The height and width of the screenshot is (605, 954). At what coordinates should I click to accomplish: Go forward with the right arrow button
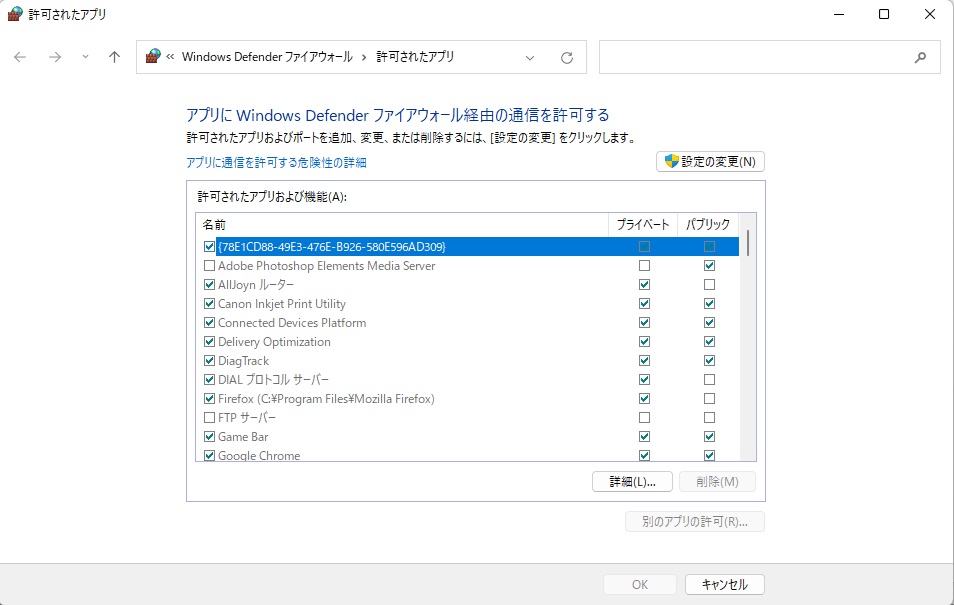click(55, 57)
